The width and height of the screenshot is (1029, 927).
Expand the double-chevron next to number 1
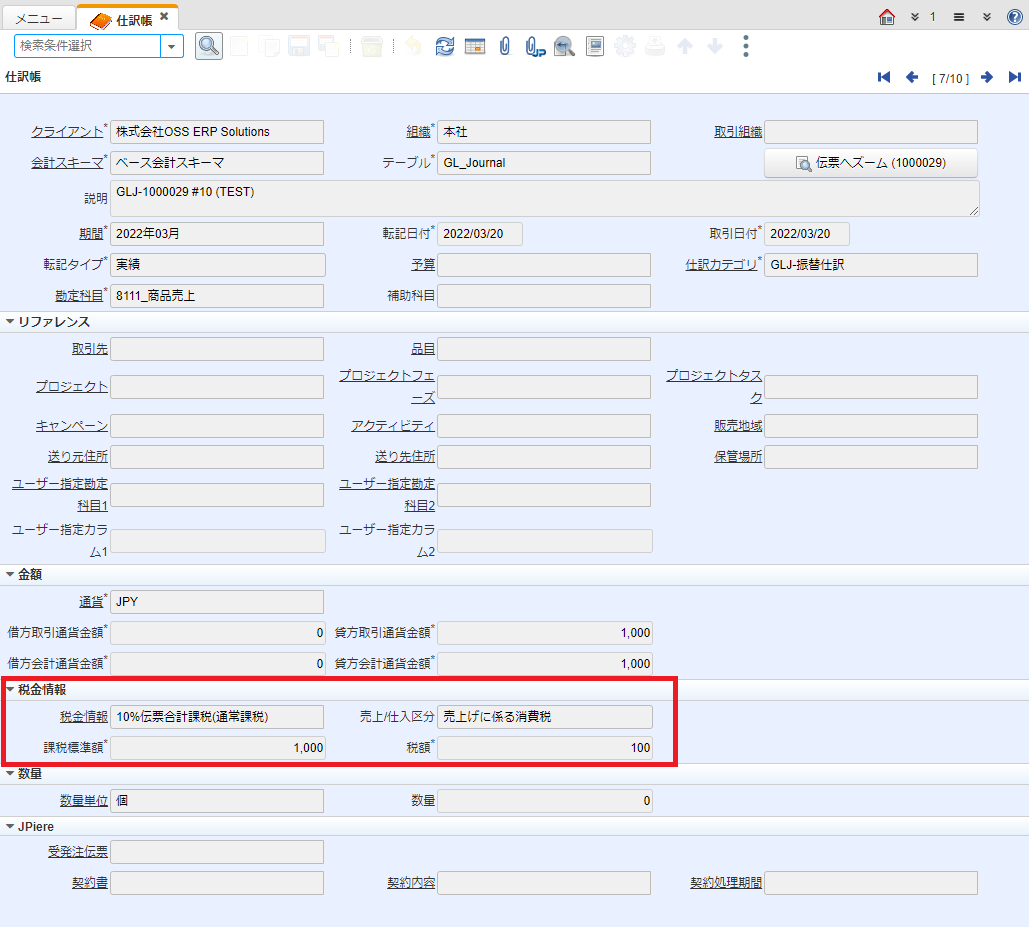(915, 17)
